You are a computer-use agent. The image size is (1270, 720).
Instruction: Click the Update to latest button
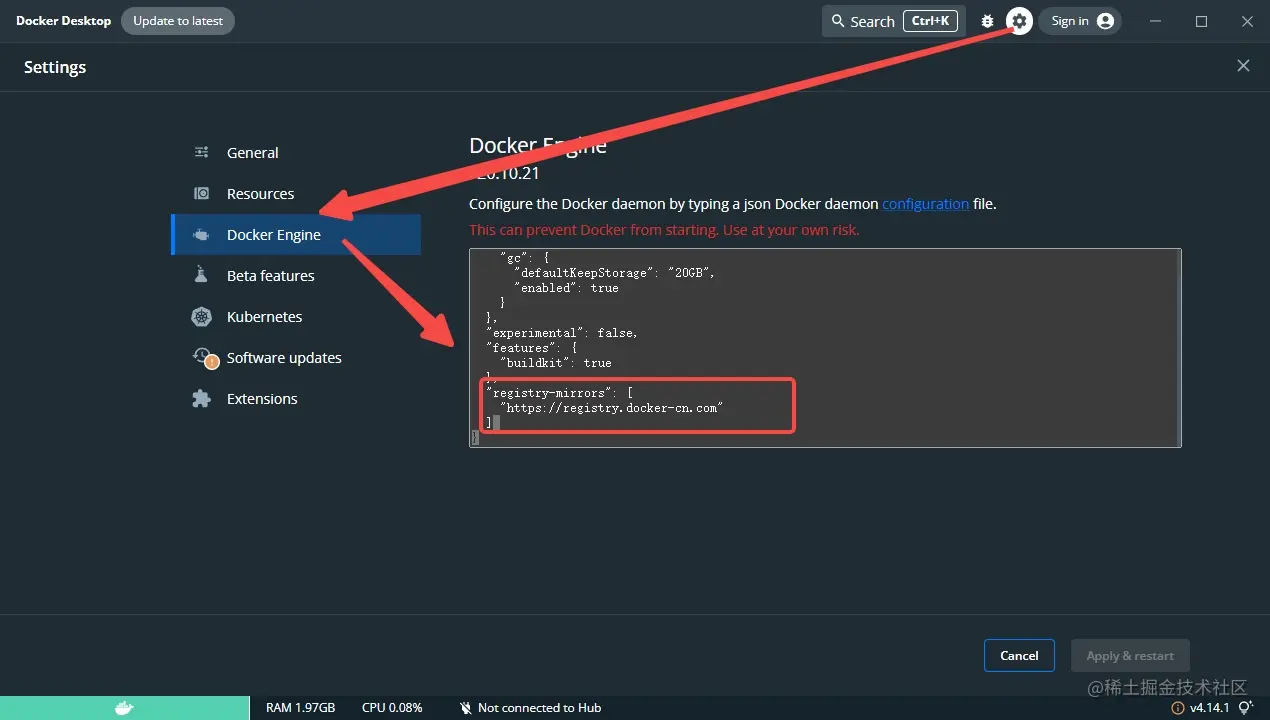coord(178,21)
